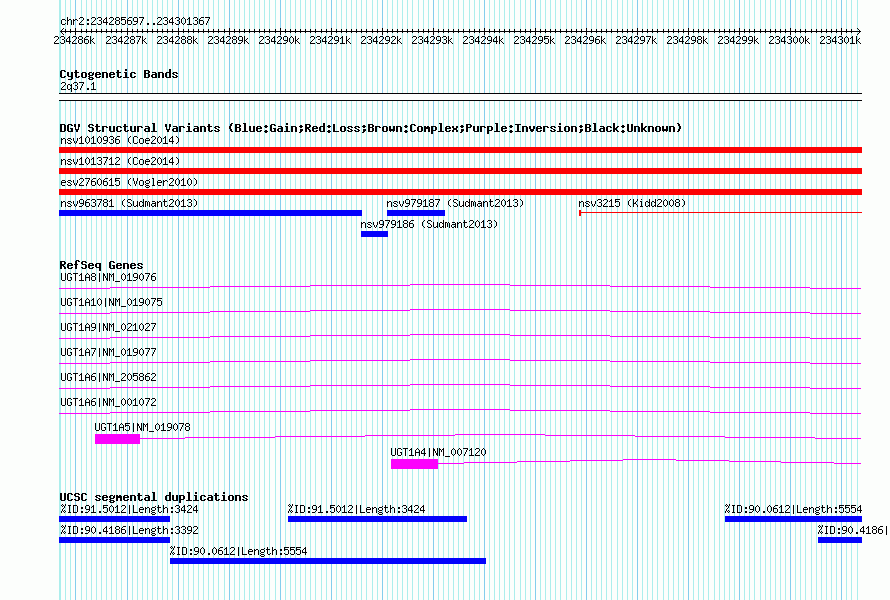890x600 pixels.
Task: Click the 234286k ruler tick label
Action: (74, 40)
